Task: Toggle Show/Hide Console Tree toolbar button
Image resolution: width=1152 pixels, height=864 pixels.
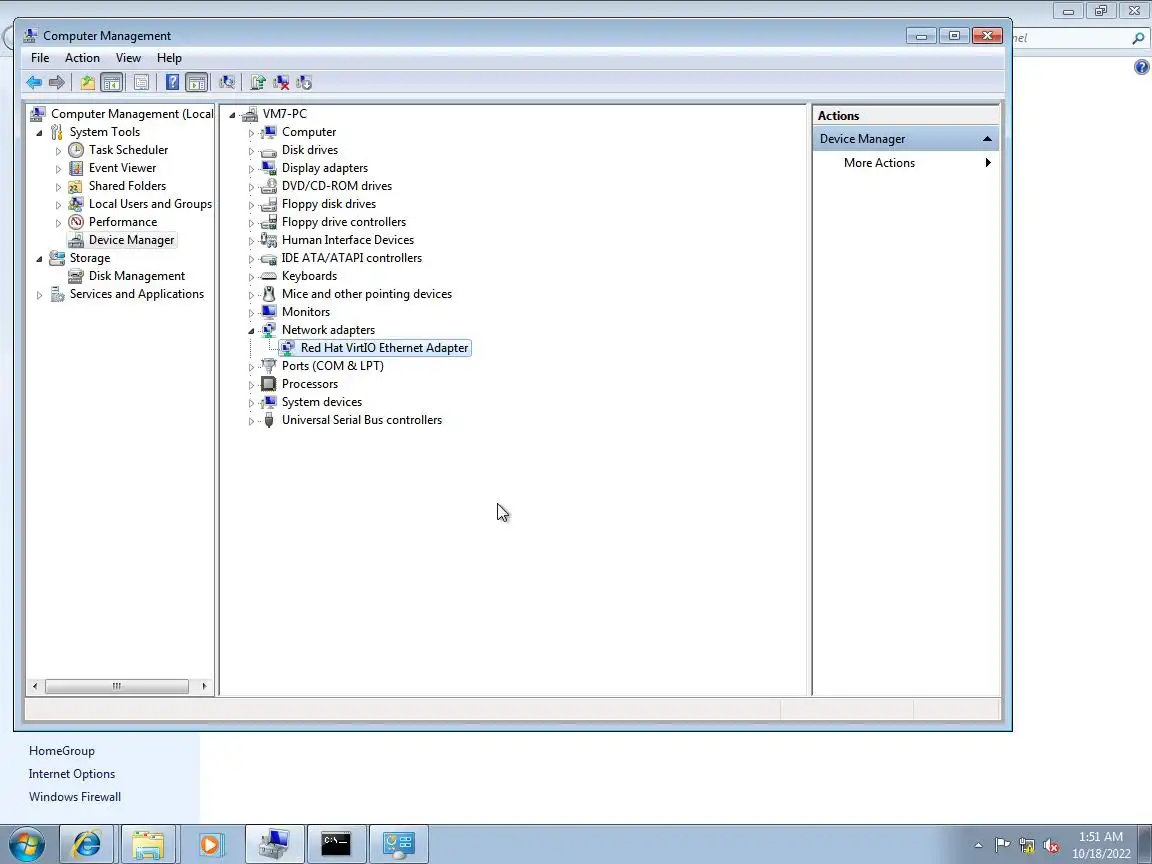Action: click(x=112, y=82)
